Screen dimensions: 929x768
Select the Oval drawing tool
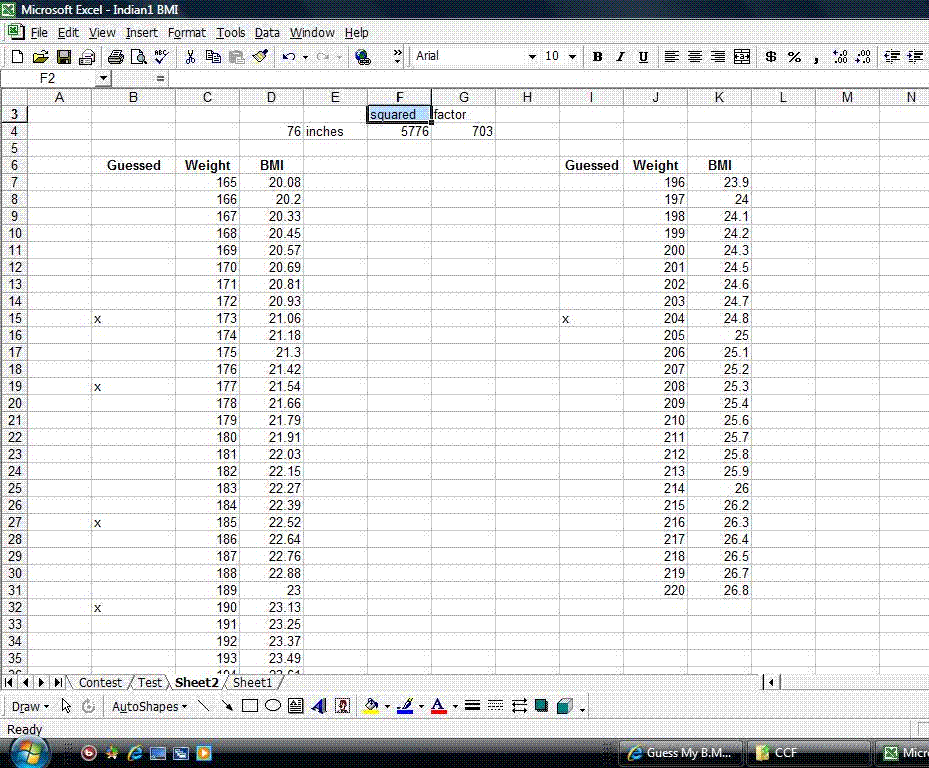coord(273,706)
